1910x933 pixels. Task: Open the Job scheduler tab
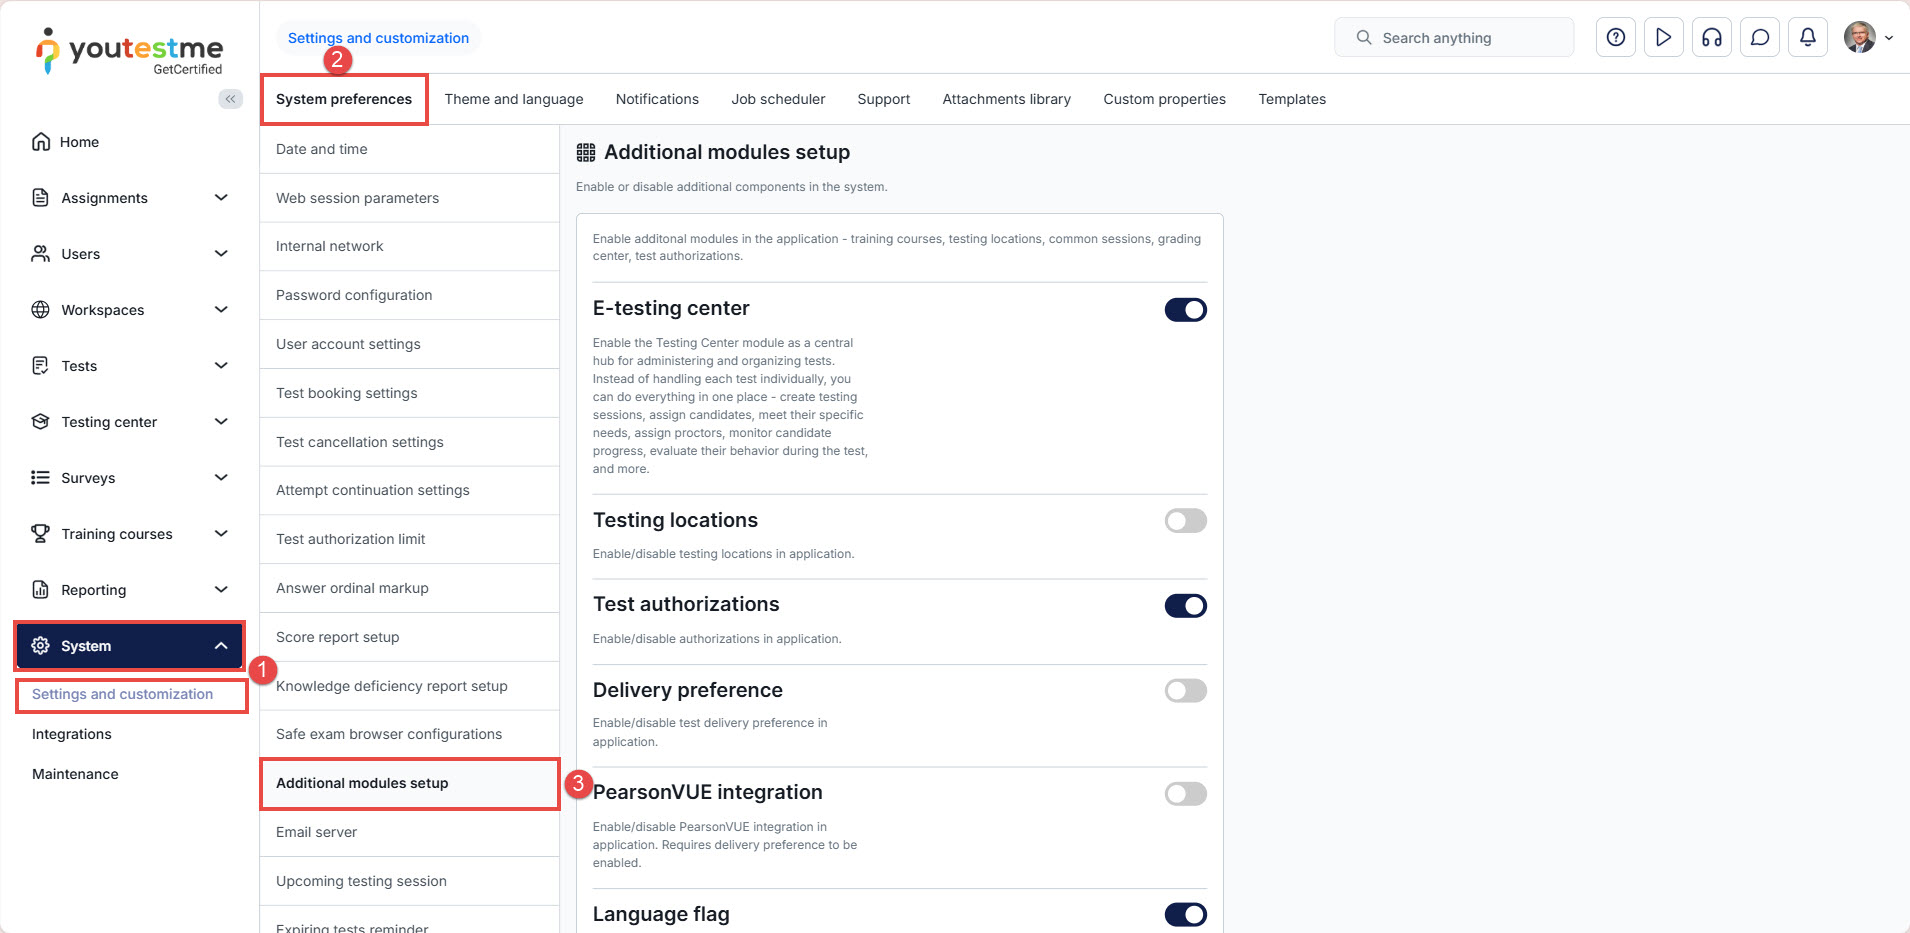pyautogui.click(x=778, y=99)
